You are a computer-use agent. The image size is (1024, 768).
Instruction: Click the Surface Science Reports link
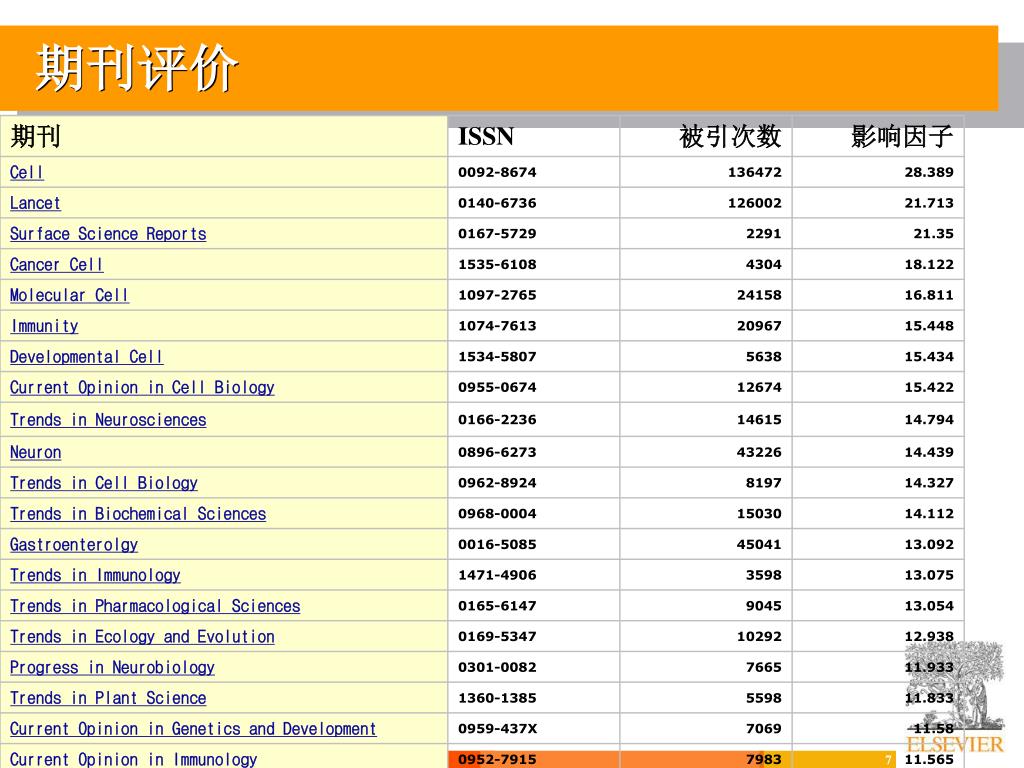coord(108,234)
